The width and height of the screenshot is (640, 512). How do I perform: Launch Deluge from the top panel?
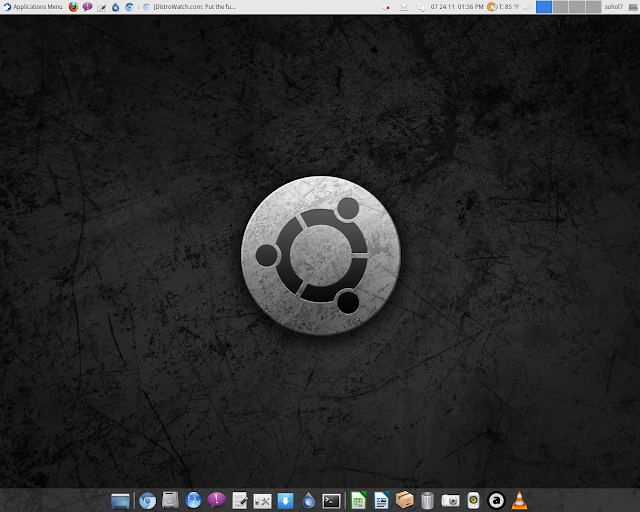pyautogui.click(x=116, y=7)
